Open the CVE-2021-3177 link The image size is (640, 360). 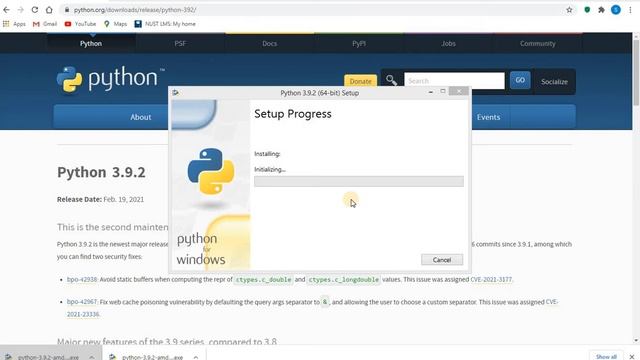click(x=491, y=279)
